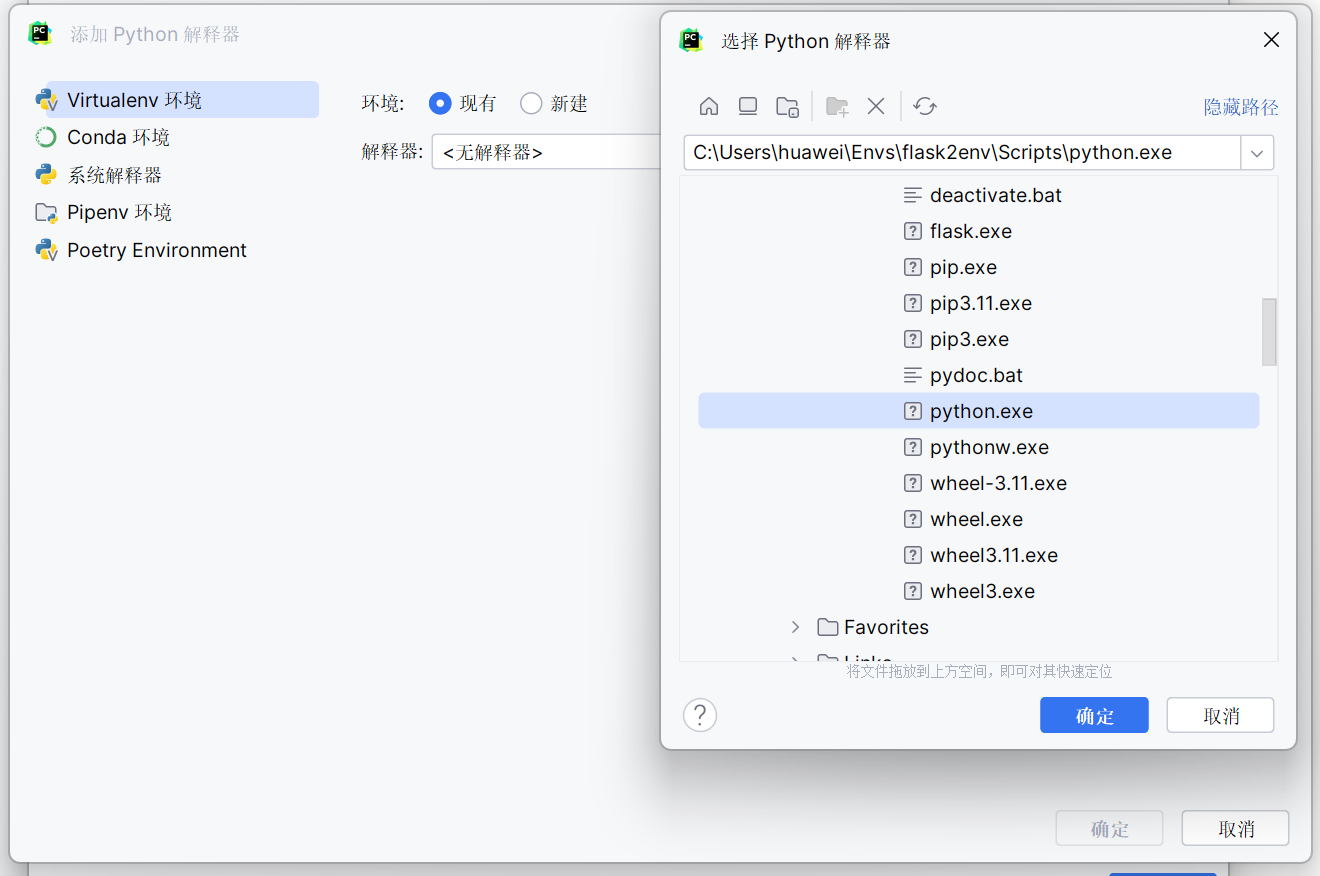This screenshot has height=876, width=1320.
Task: Open the help question mark button
Action: [700, 715]
